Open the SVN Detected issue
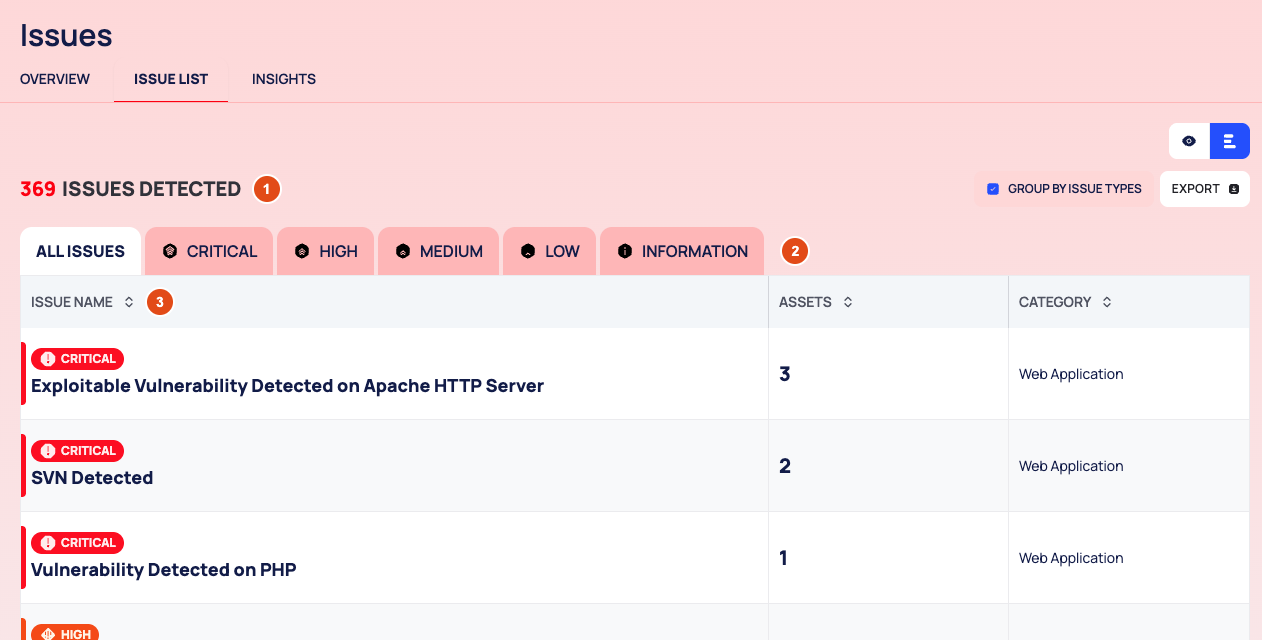Viewport: 1262px width, 640px height. coord(92,478)
